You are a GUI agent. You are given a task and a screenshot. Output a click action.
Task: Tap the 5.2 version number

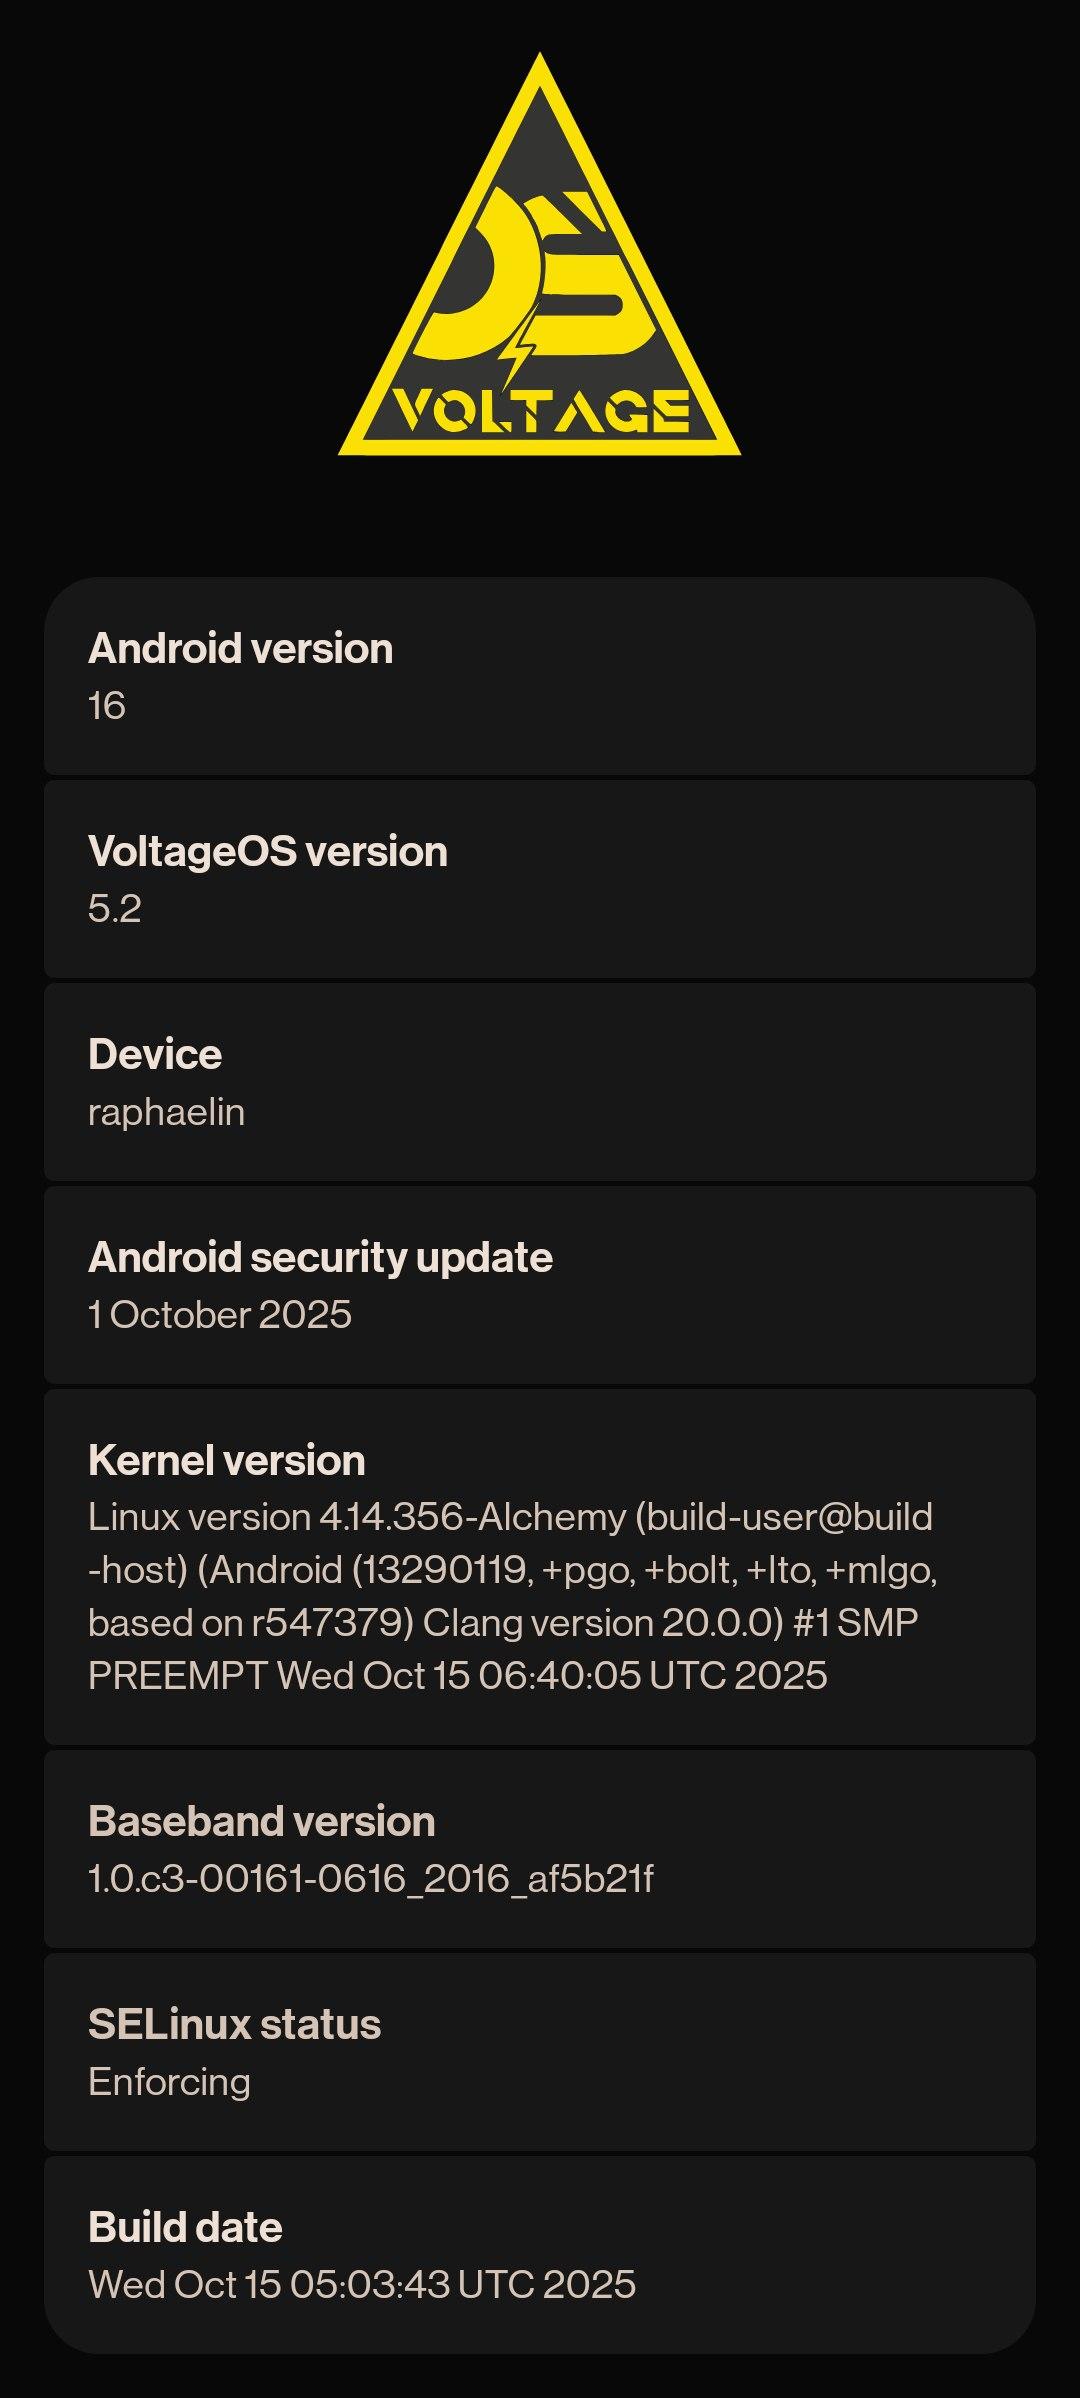[x=115, y=909]
